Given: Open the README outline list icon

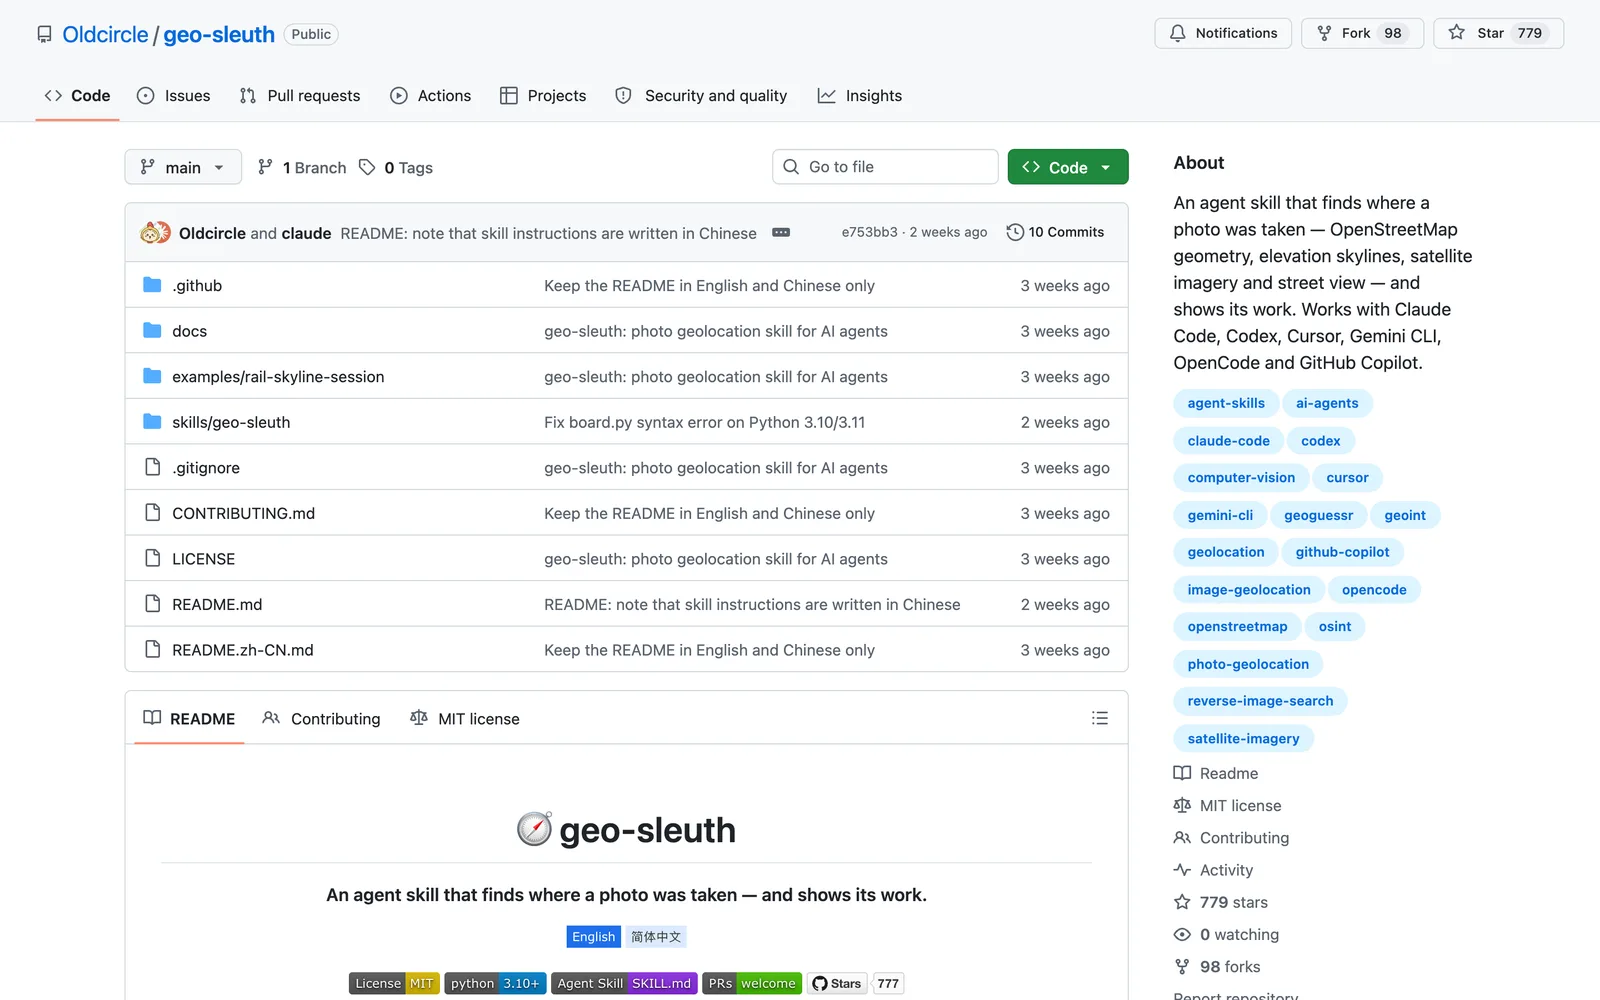Looking at the screenshot, I should tap(1100, 718).
